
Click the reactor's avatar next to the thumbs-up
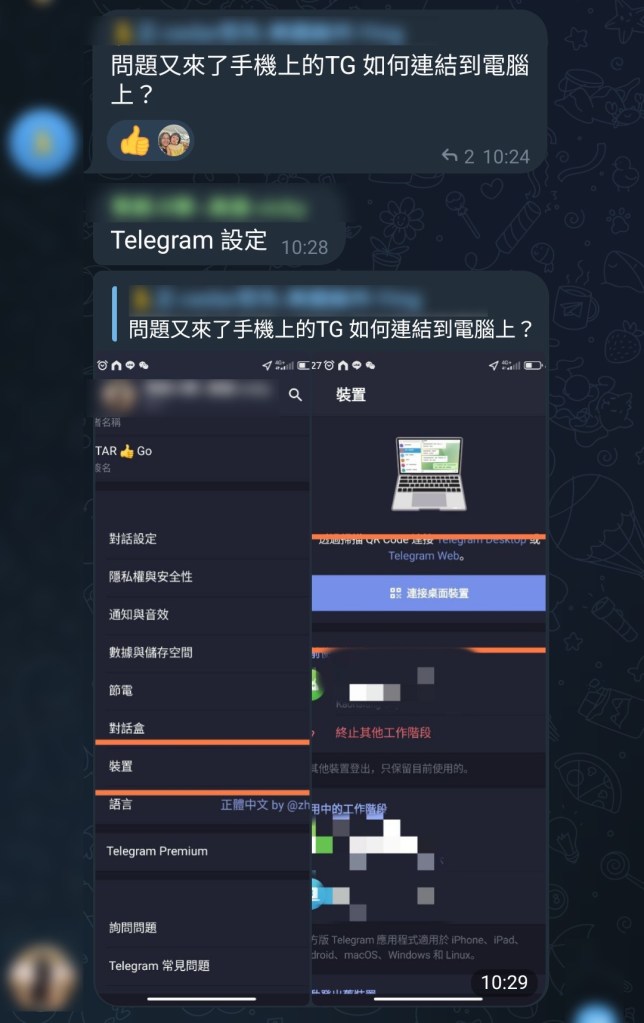(x=174, y=140)
